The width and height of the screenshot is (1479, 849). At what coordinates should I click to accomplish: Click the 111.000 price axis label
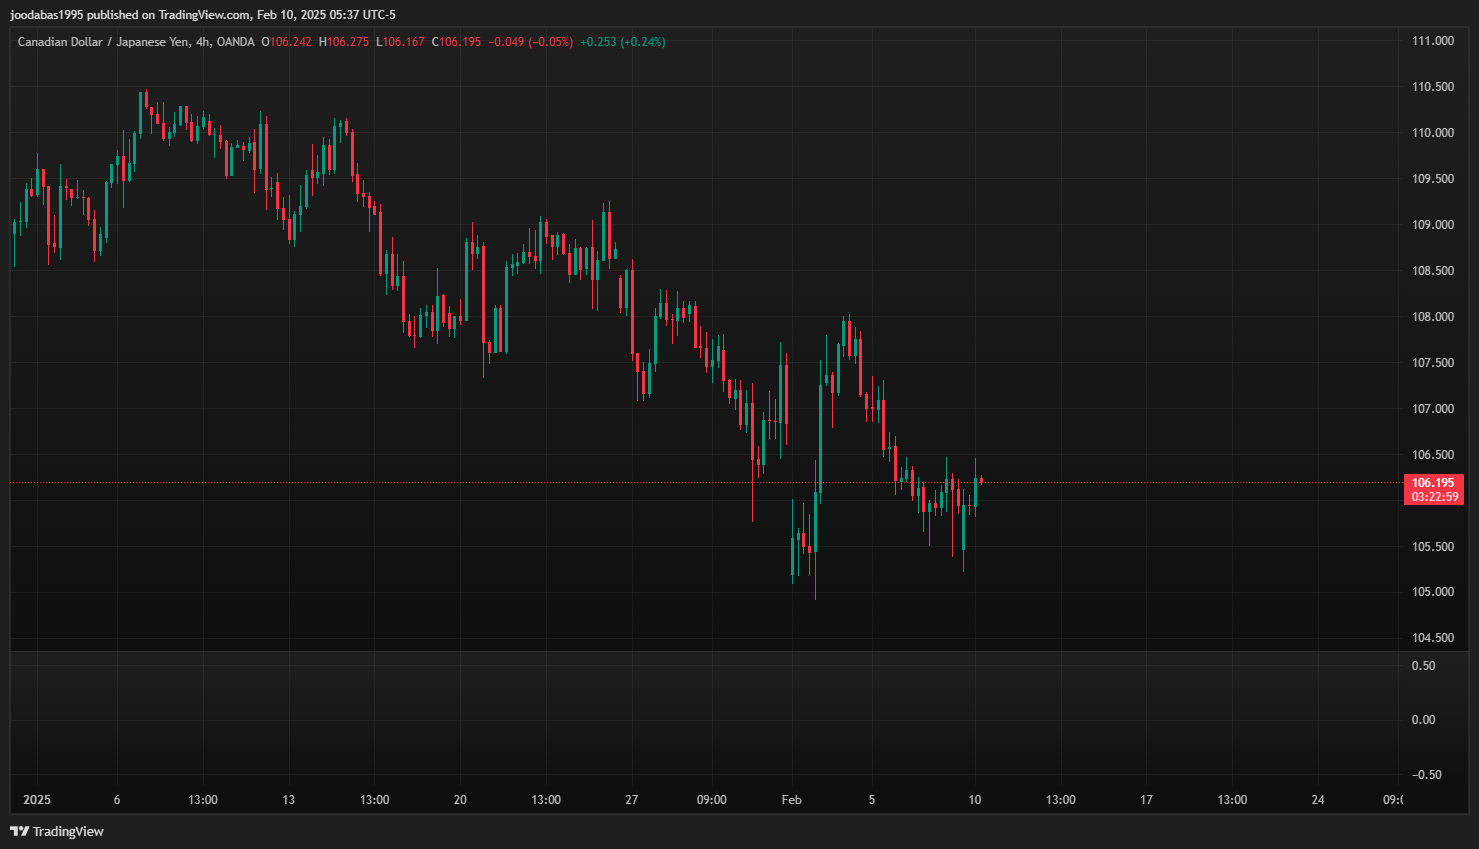[x=1432, y=41]
